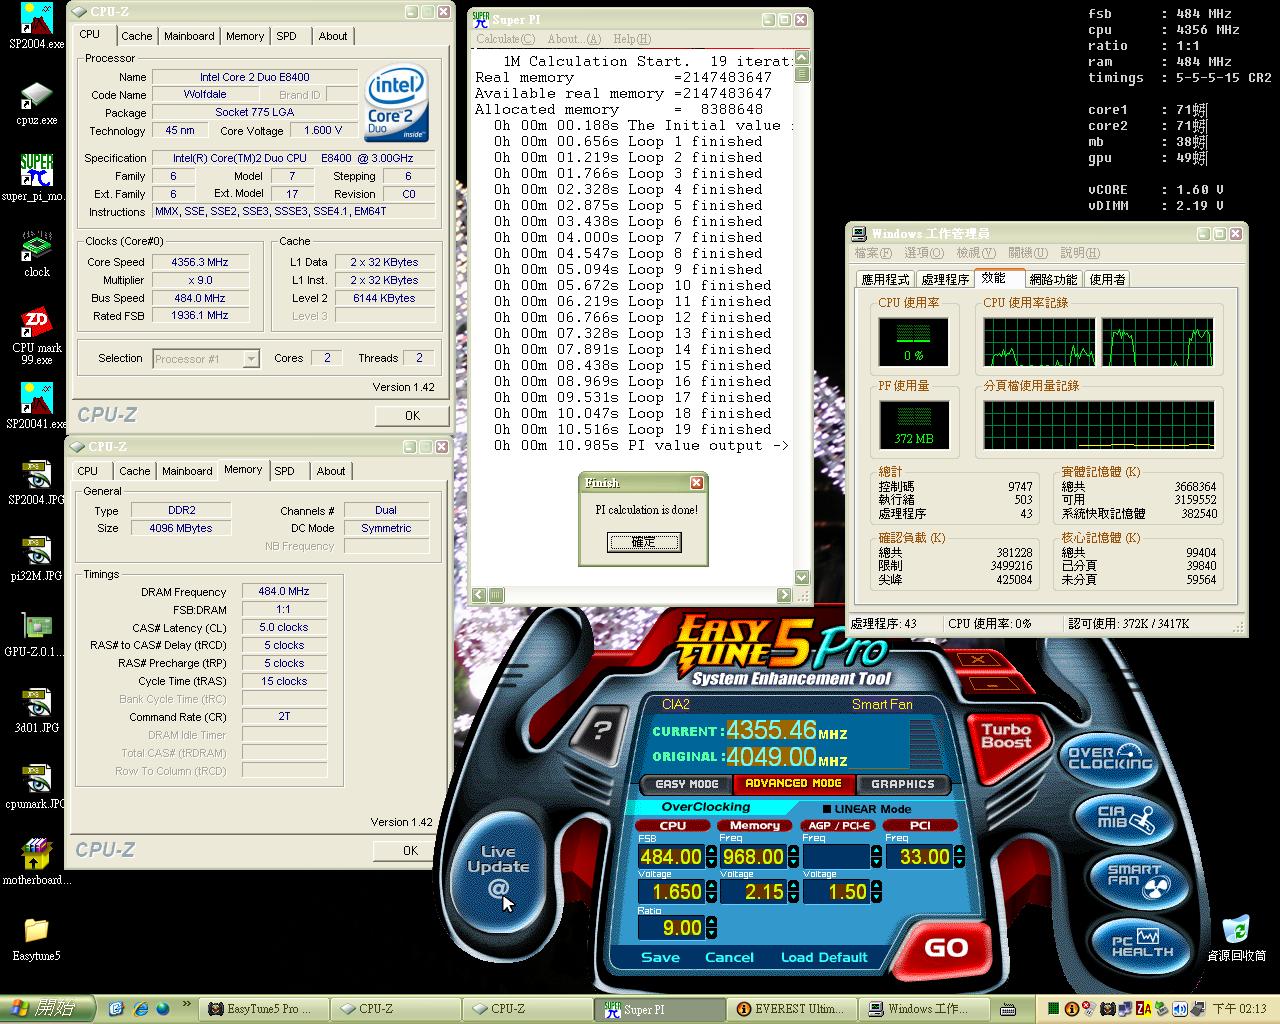
Task: Open the SP2004.exe desktop icon
Action: tap(36, 27)
